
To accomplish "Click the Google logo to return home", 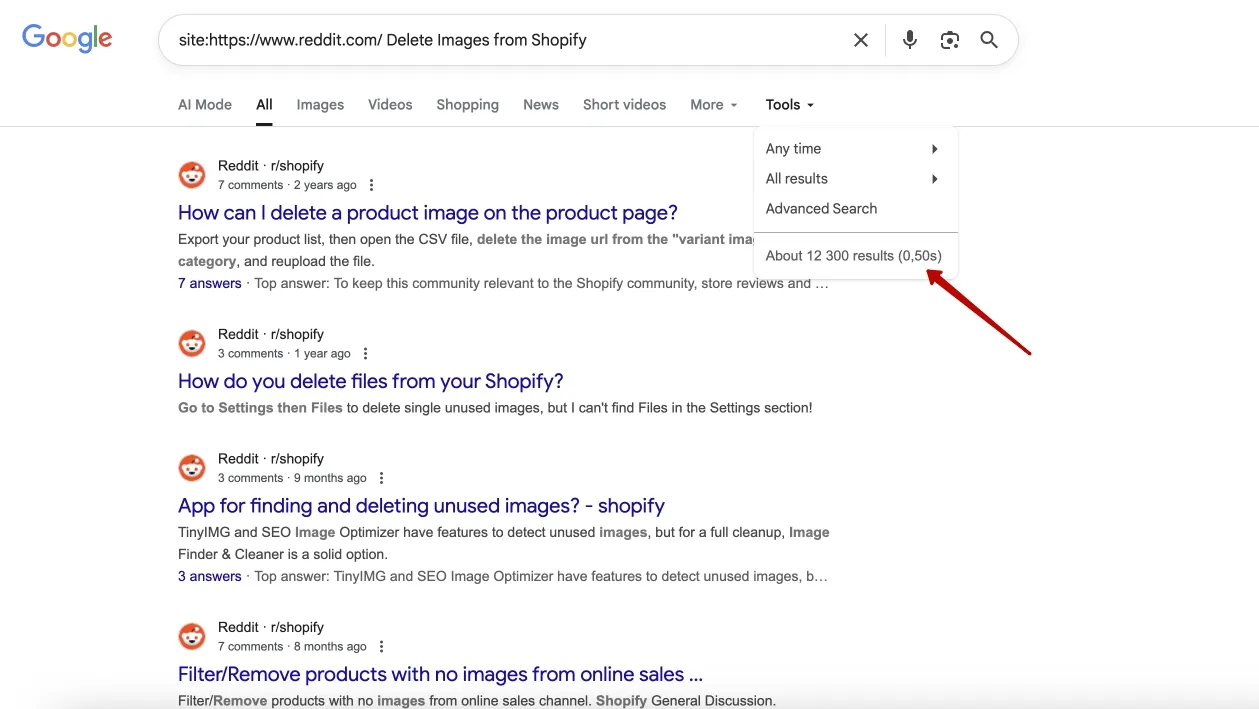I will (66, 38).
